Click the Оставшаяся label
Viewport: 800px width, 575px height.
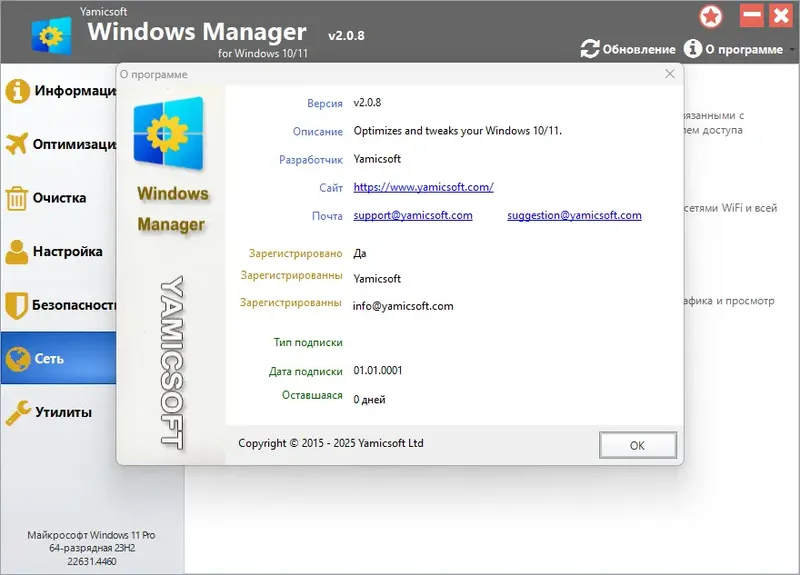click(312, 395)
